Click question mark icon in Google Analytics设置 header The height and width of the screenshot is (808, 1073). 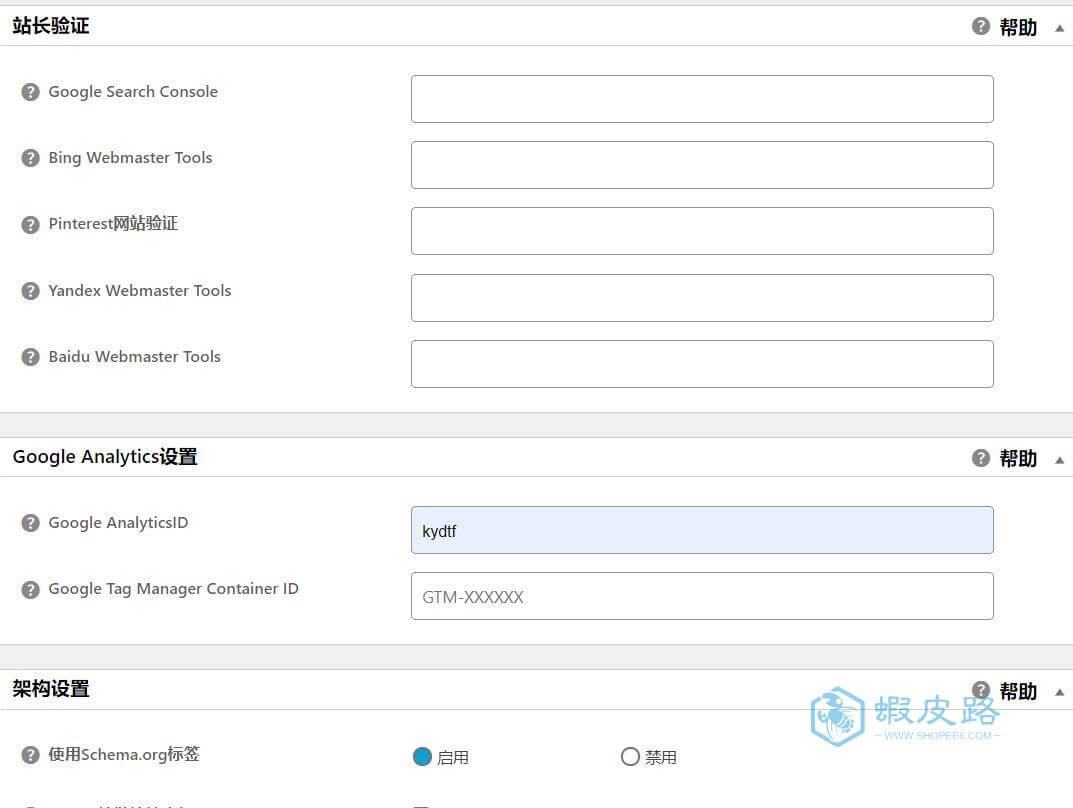point(981,458)
